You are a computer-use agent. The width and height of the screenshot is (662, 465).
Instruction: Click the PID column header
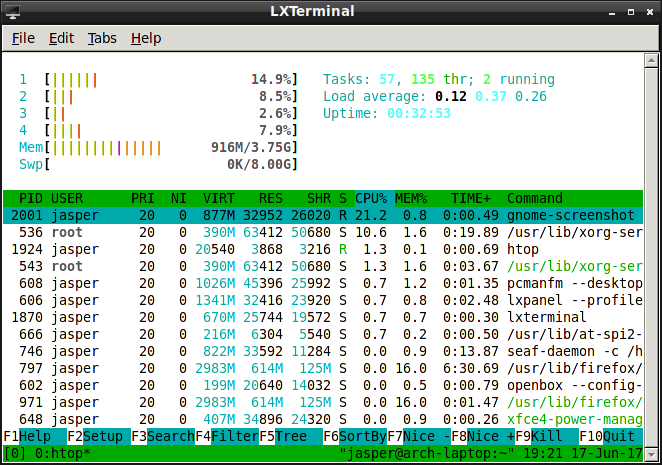click(x=29, y=198)
